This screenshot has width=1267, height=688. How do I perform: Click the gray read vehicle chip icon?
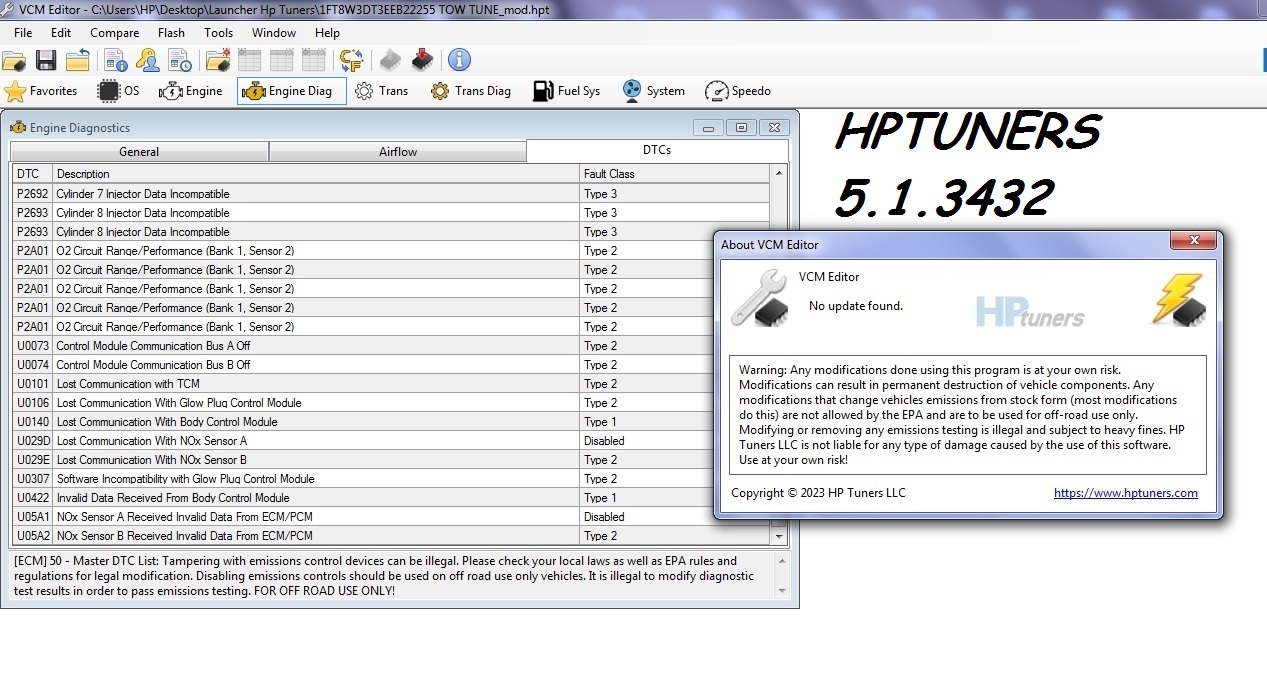tap(390, 60)
